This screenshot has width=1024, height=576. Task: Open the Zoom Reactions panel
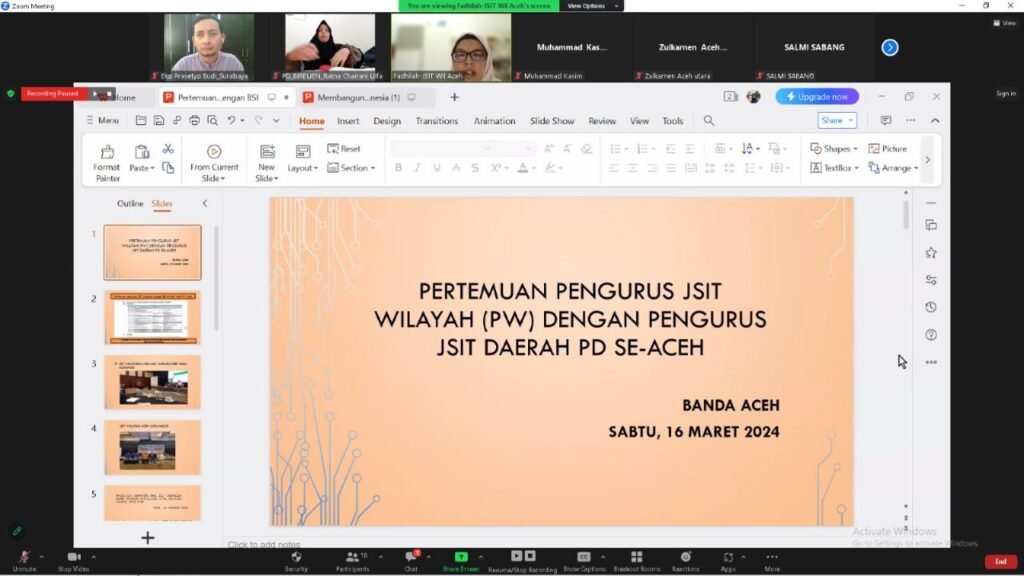point(685,561)
